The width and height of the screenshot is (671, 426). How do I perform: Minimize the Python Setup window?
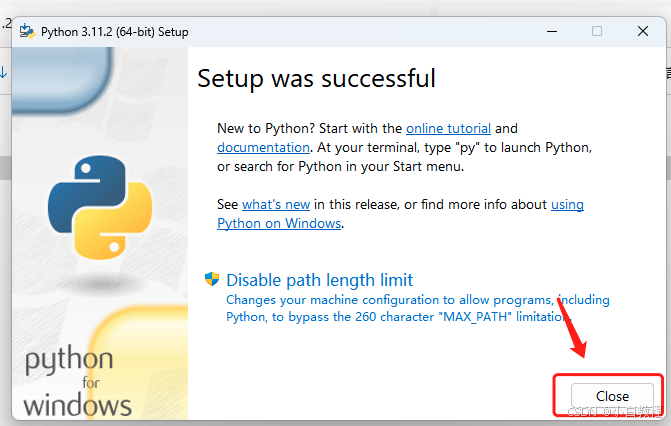pos(551,31)
